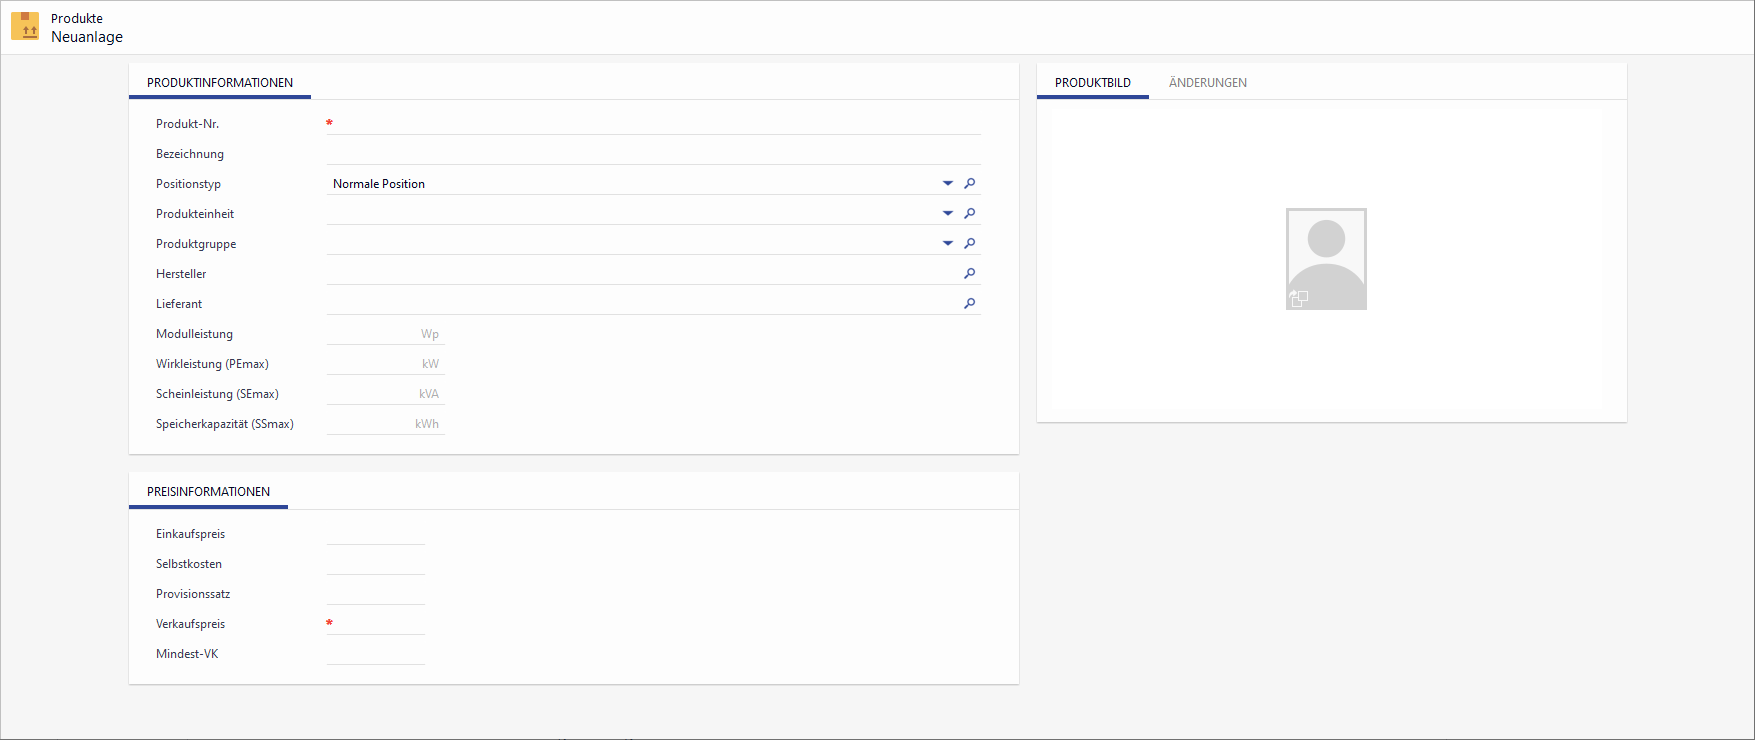
Task: Expand the Produktgruppe dropdown arrow
Action: click(947, 244)
